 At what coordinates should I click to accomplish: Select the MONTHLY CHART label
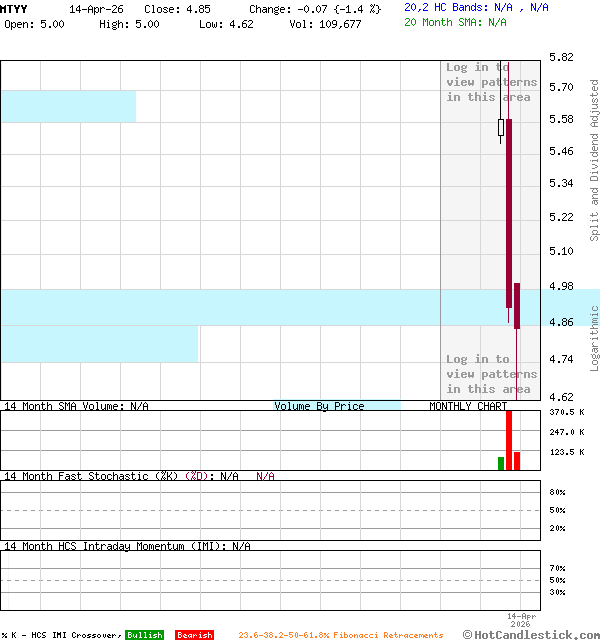tap(468, 406)
